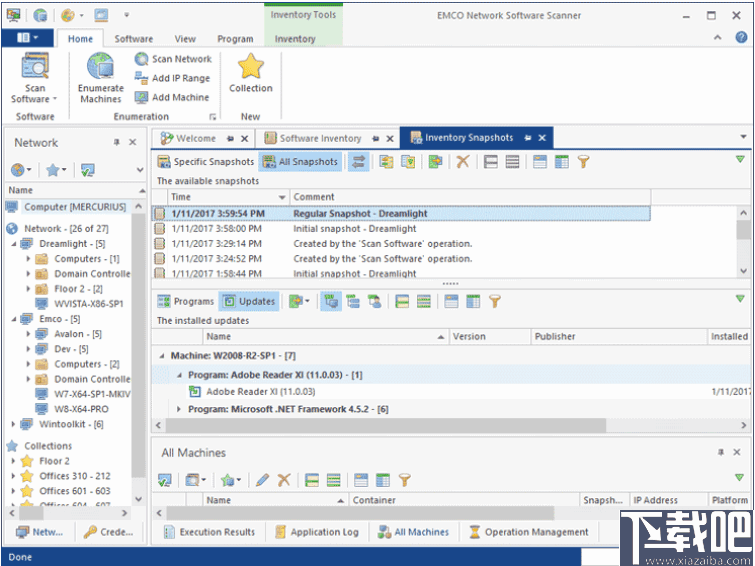Screen dimensions: 755x566
Task: Click the All Machines check selection icon
Action: click(x=165, y=480)
